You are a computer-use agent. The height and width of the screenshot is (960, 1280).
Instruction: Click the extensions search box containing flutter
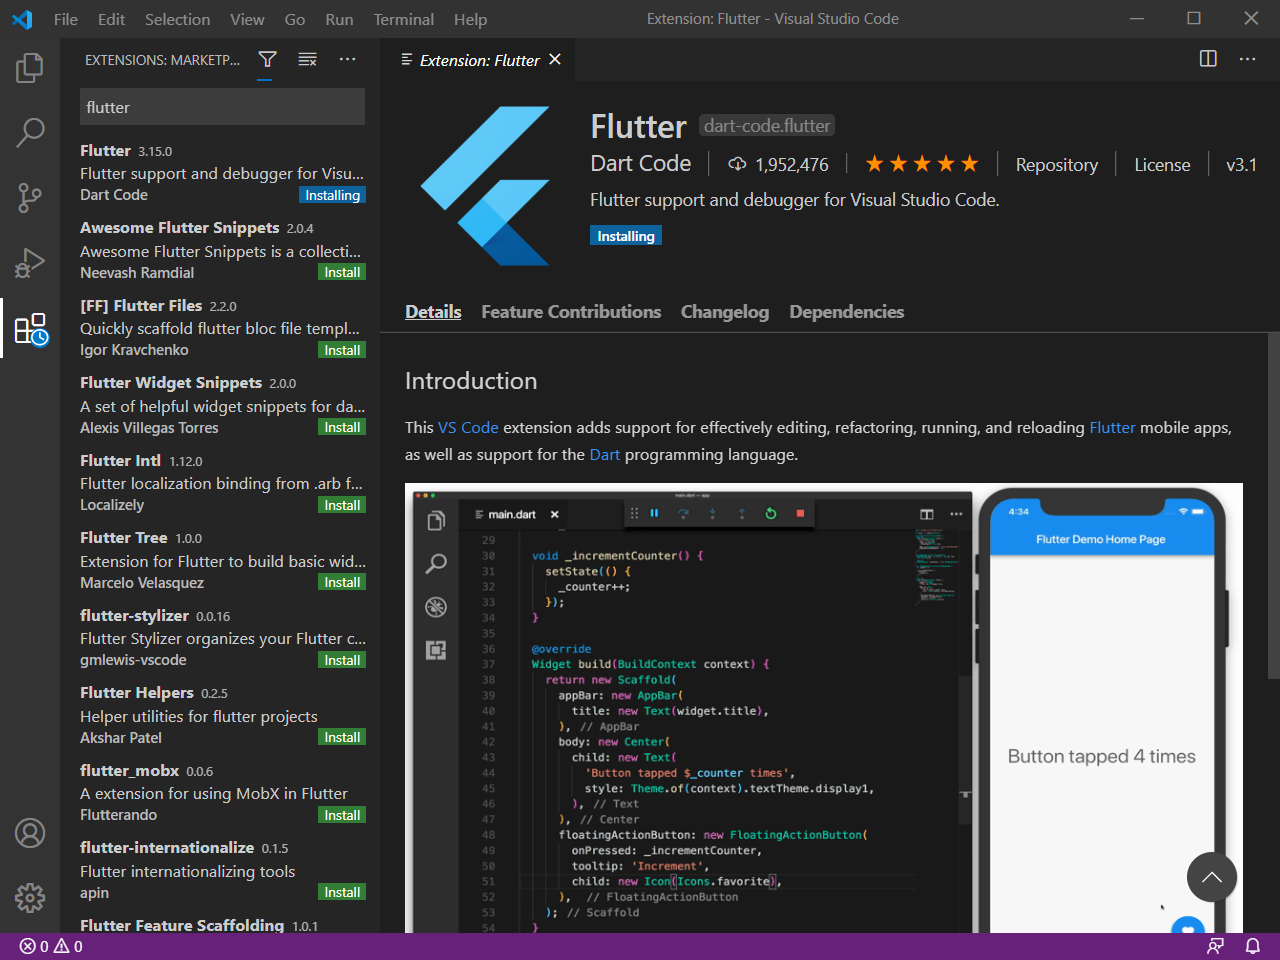coord(222,107)
